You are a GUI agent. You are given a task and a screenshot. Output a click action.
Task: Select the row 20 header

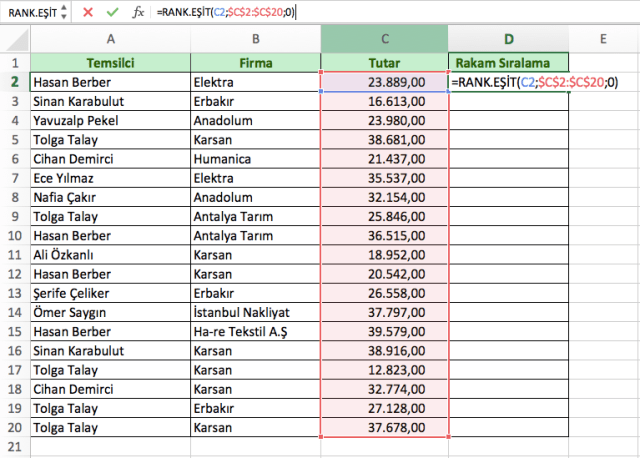(x=14, y=428)
